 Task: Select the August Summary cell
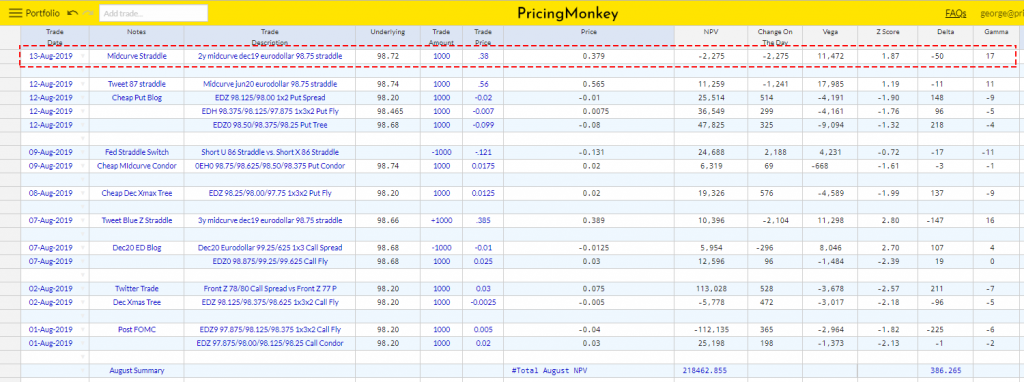(136, 370)
